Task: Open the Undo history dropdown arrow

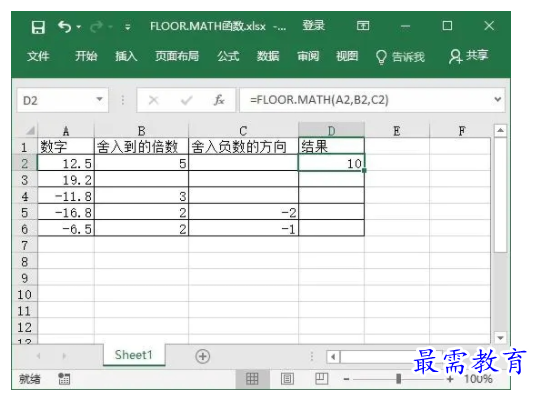Action: 79,27
